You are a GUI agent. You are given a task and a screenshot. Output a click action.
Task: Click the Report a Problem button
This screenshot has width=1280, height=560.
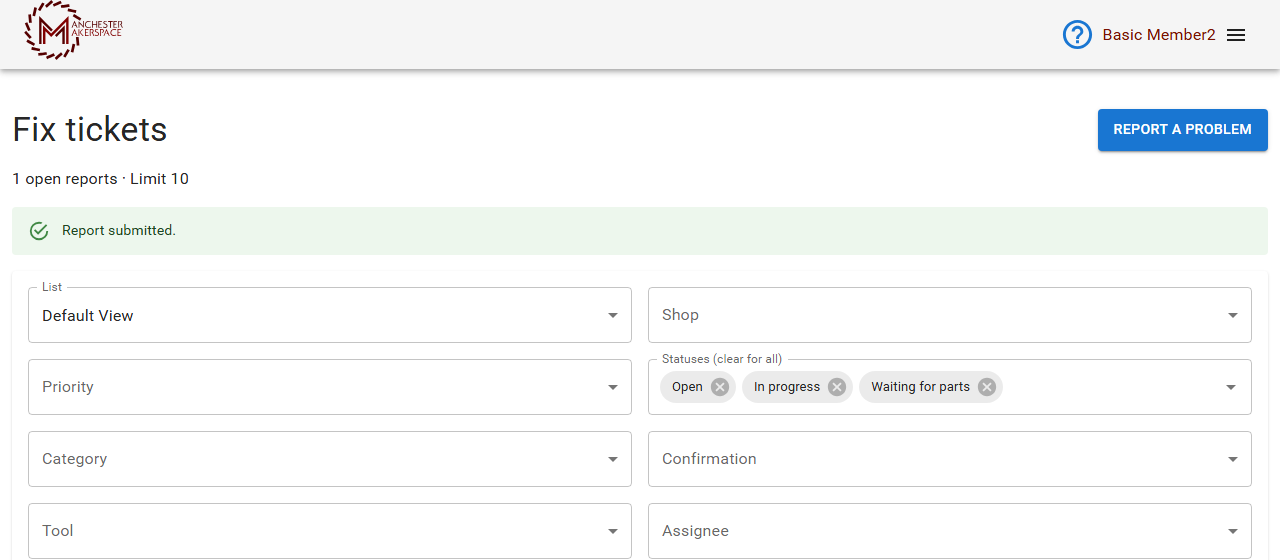pos(1183,130)
